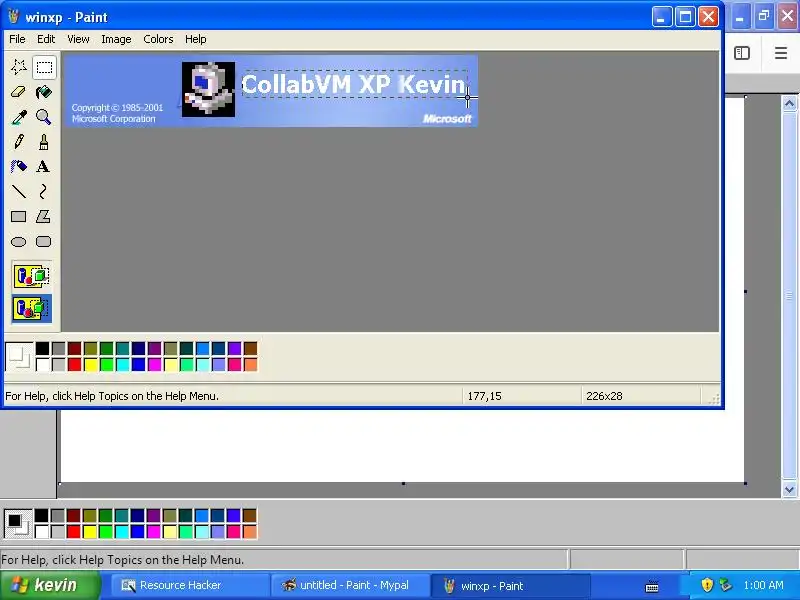800x600 pixels.
Task: Select the Airbrush spray can
Action: [x=19, y=166]
